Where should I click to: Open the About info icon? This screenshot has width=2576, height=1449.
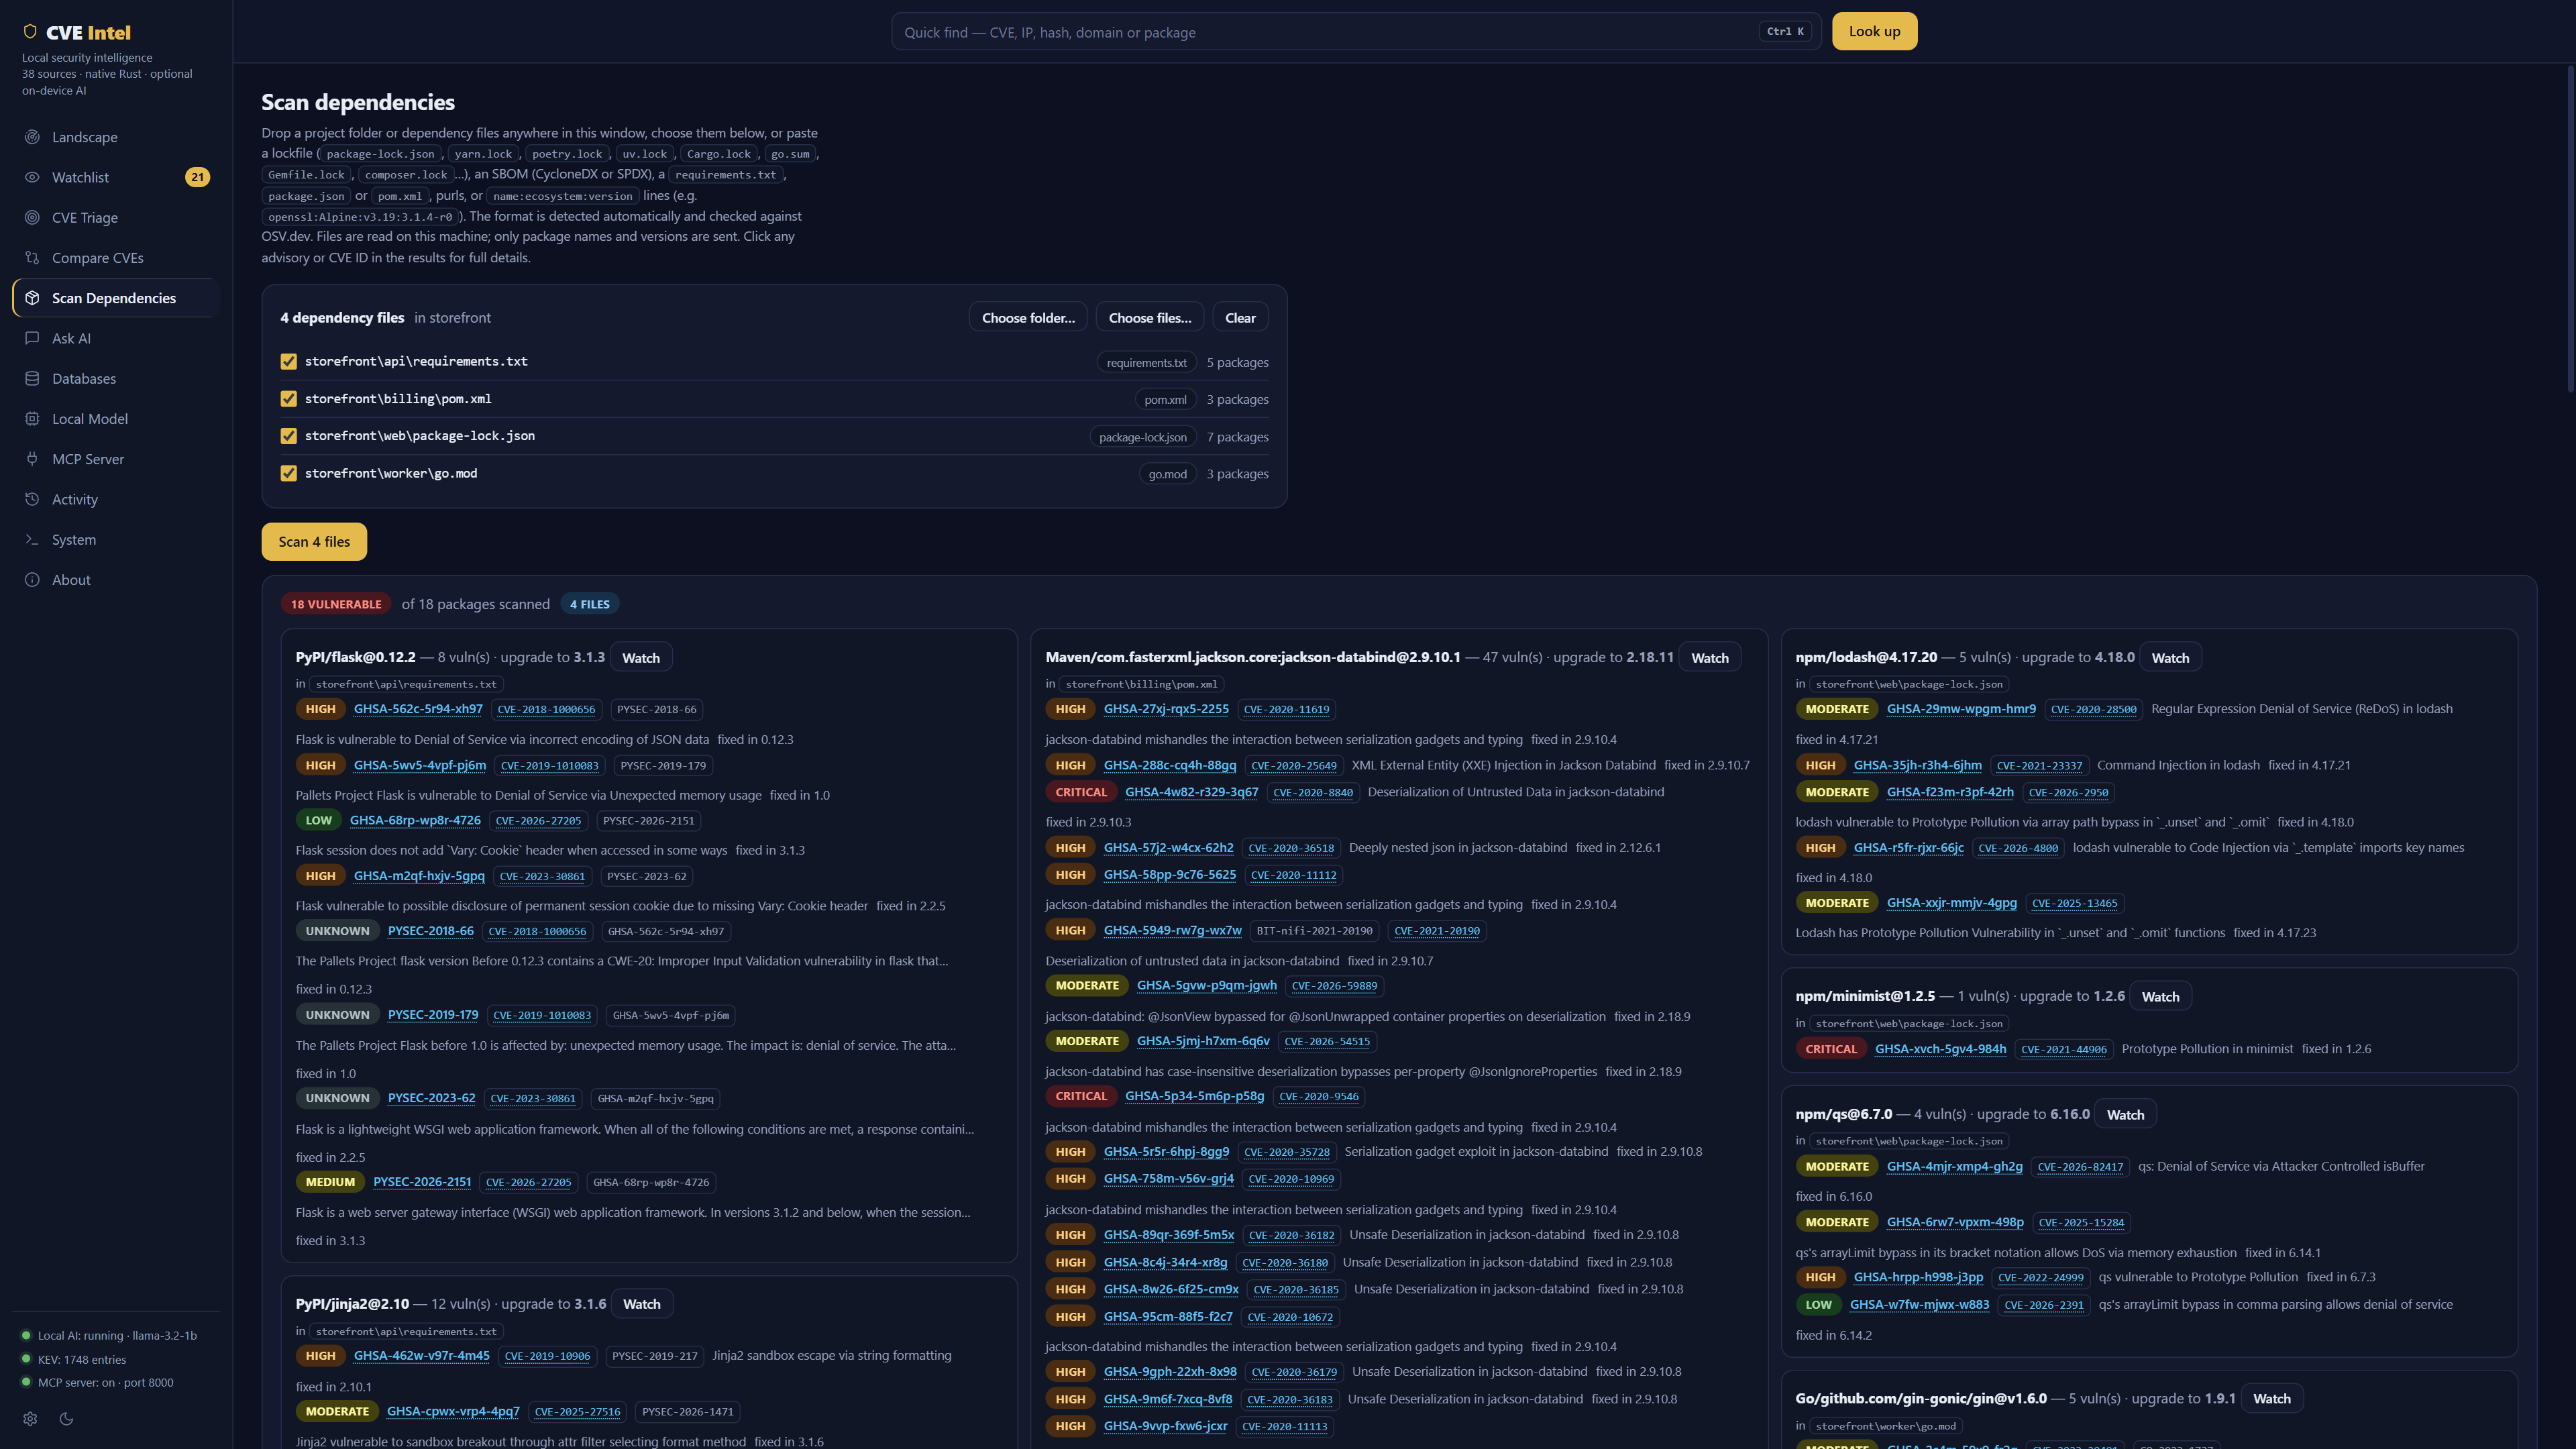[32, 579]
